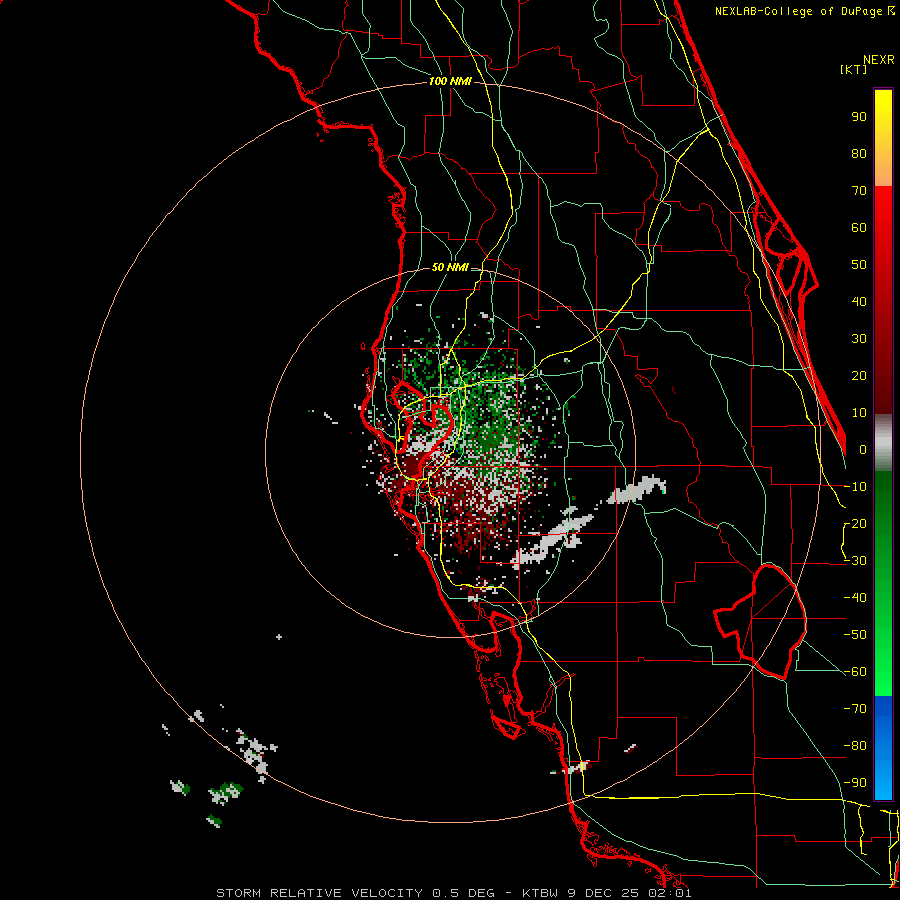This screenshot has width=900, height=900.
Task: Click the 60 tick label on velocity scale
Action: (859, 228)
